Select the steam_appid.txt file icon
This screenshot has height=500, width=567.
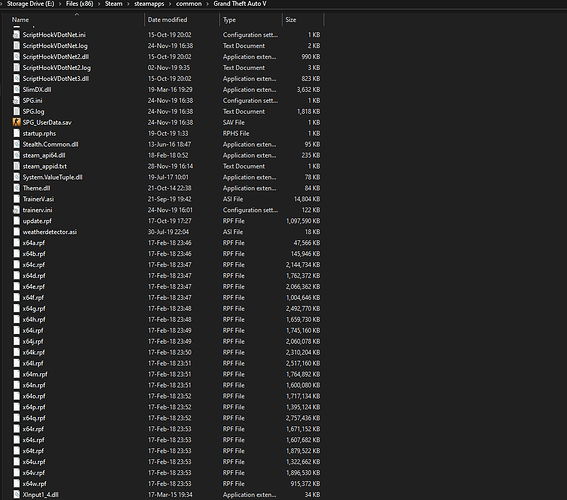coord(16,166)
